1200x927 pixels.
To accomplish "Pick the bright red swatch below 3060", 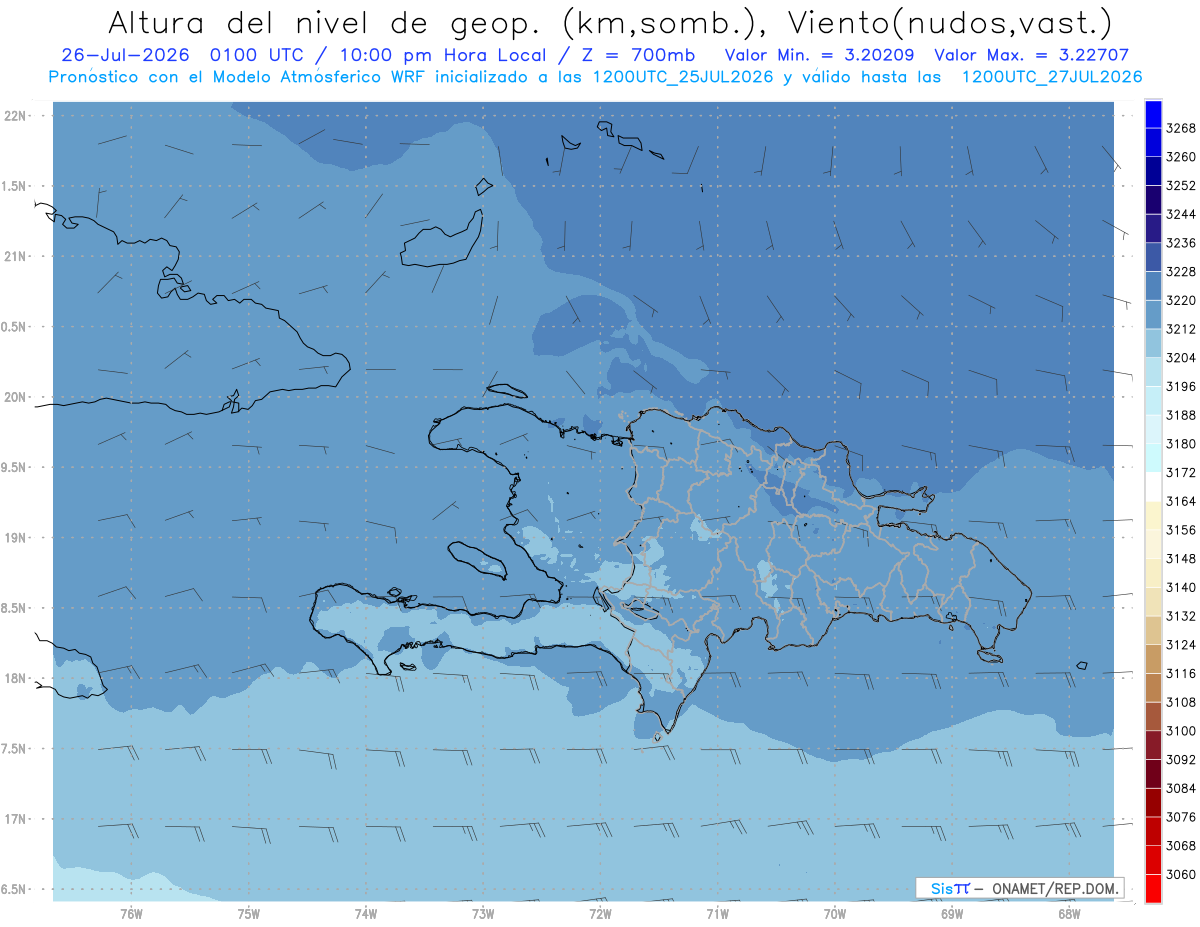I will (1153, 888).
